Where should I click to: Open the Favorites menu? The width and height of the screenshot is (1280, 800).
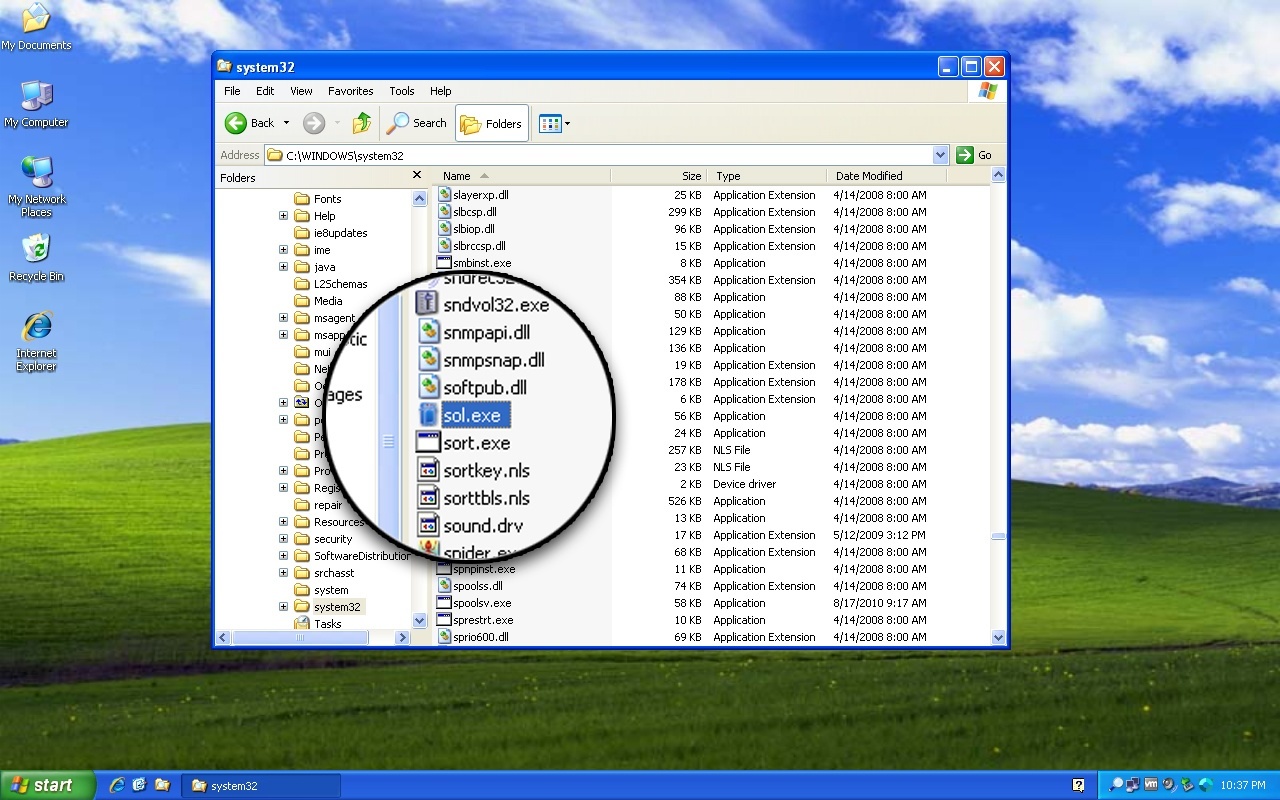point(350,91)
